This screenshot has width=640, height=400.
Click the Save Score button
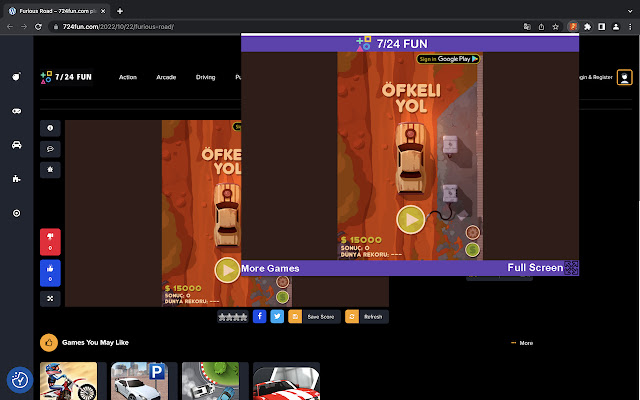pos(314,316)
